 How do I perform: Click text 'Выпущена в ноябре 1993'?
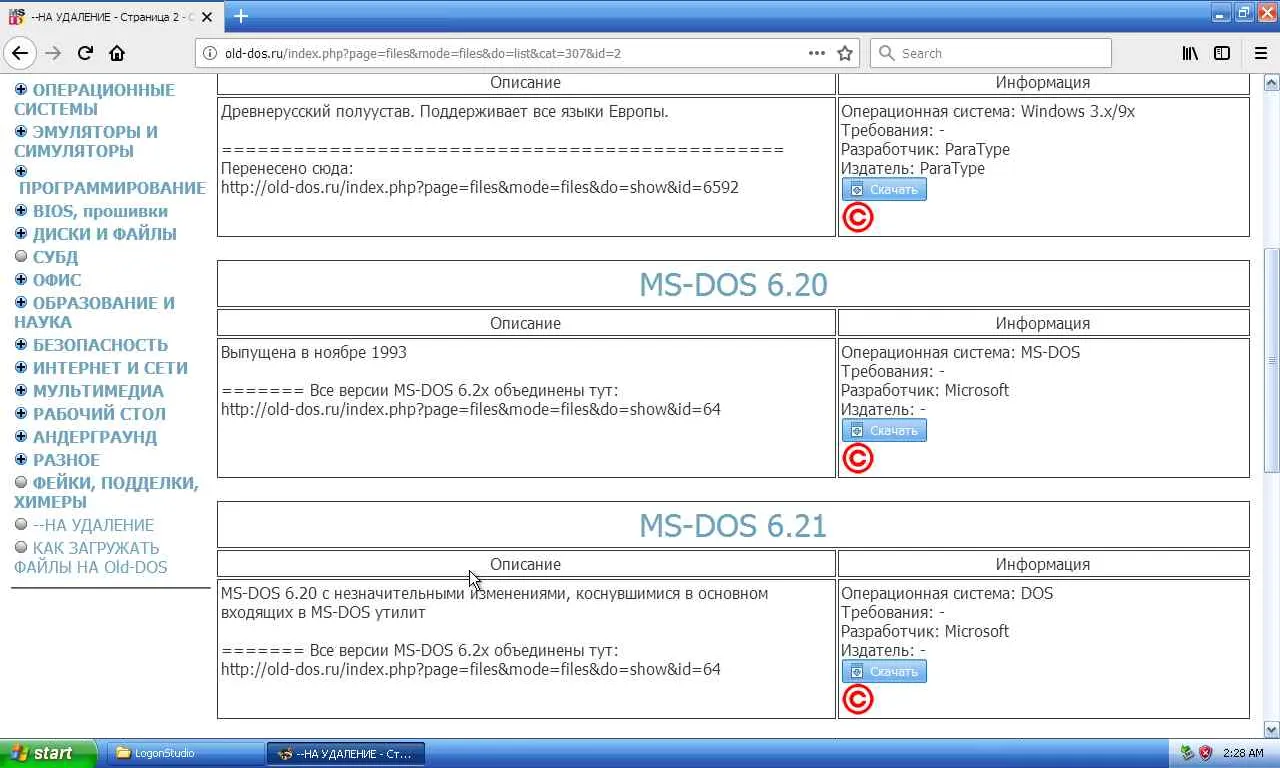point(314,352)
